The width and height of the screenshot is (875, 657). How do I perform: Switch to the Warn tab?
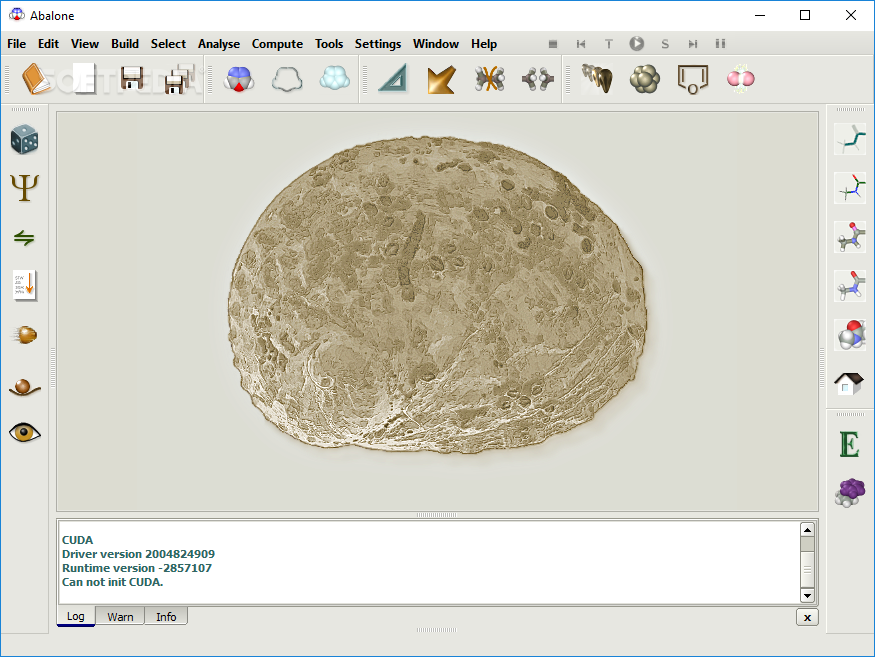120,616
